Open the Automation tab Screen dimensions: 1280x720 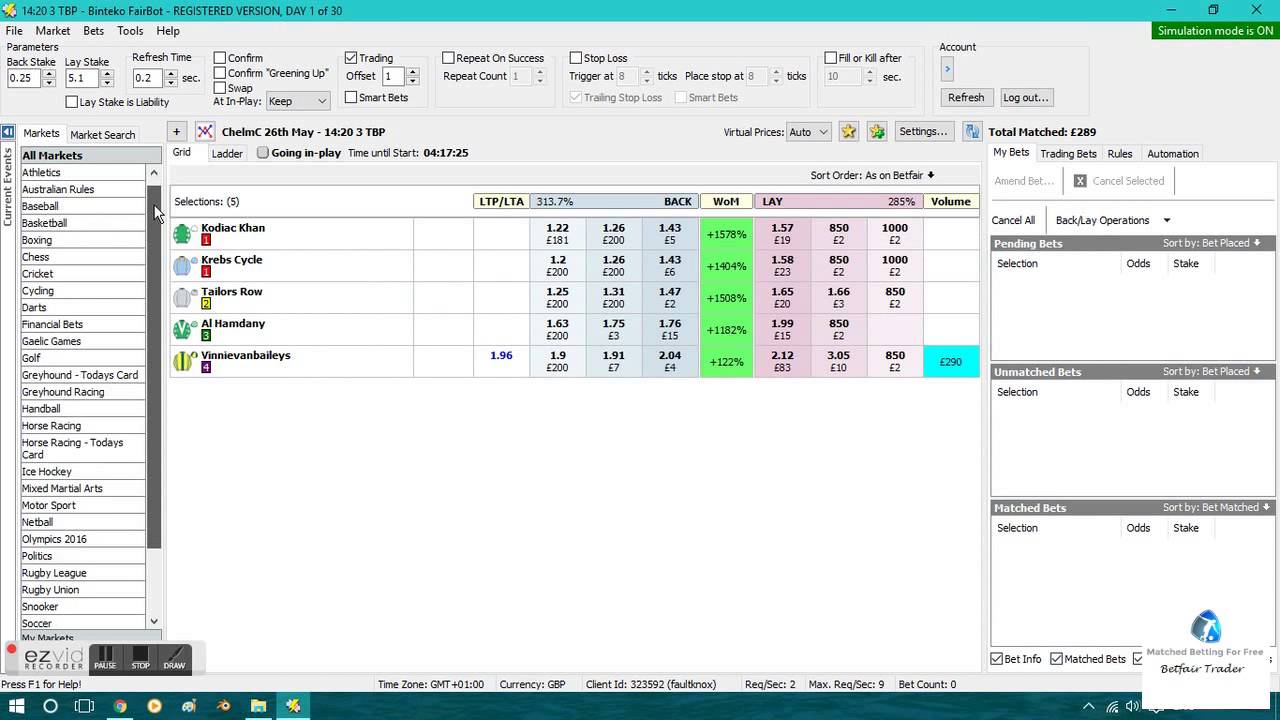point(1173,154)
